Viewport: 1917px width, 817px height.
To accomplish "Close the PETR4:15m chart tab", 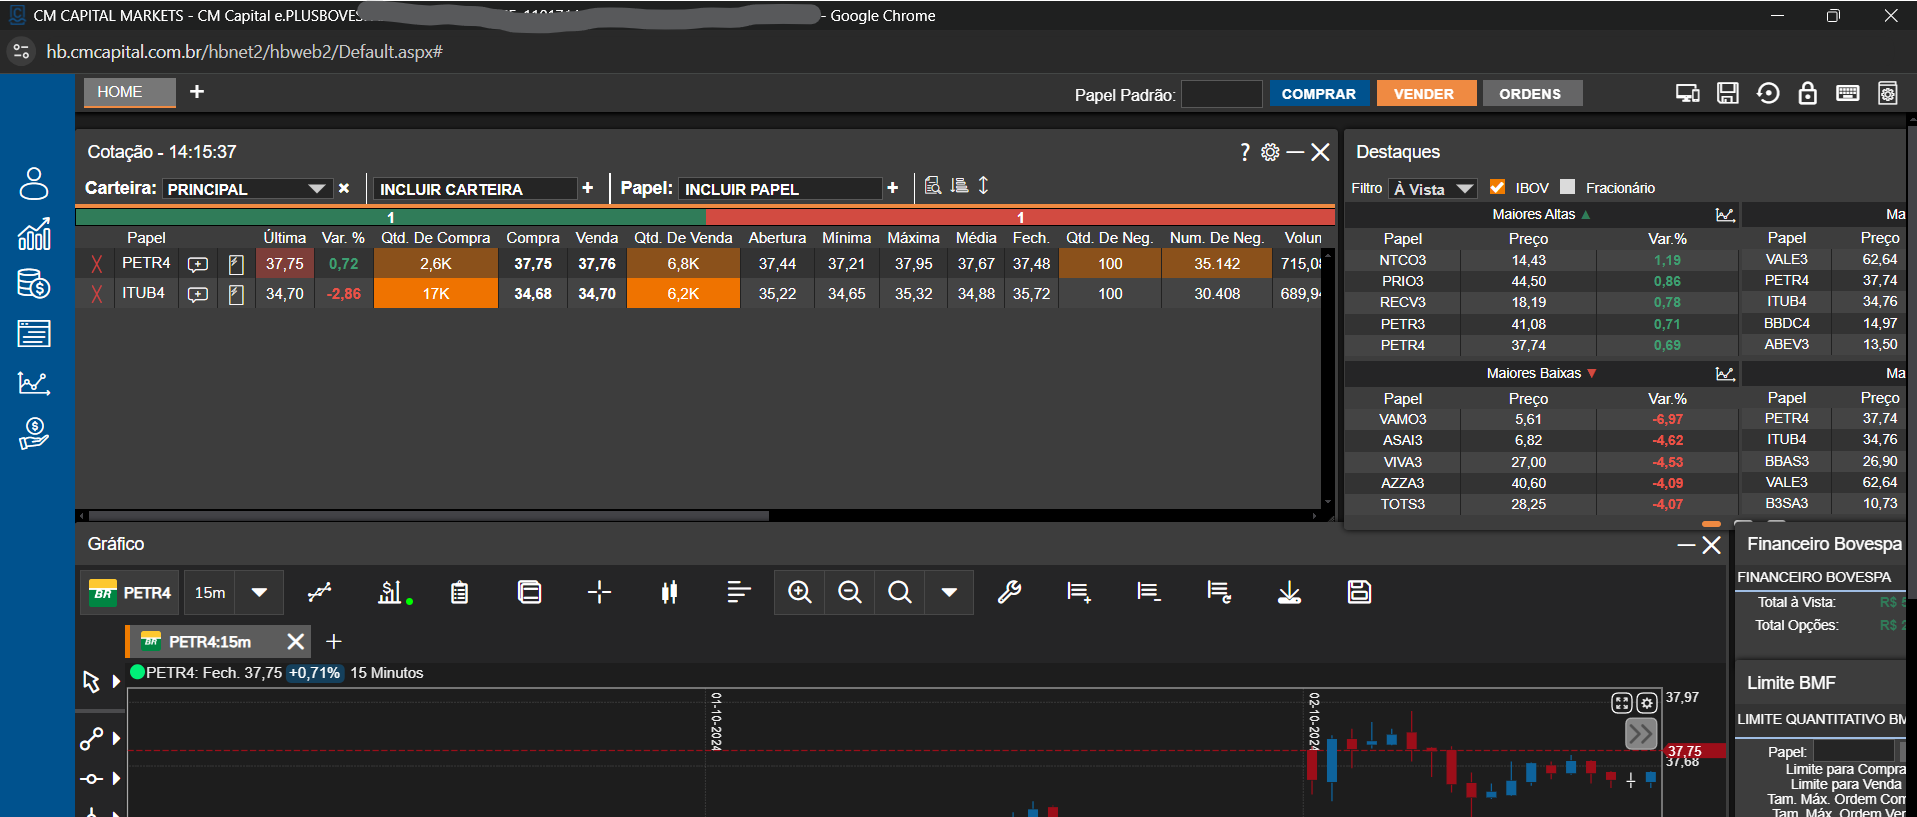I will 296,641.
